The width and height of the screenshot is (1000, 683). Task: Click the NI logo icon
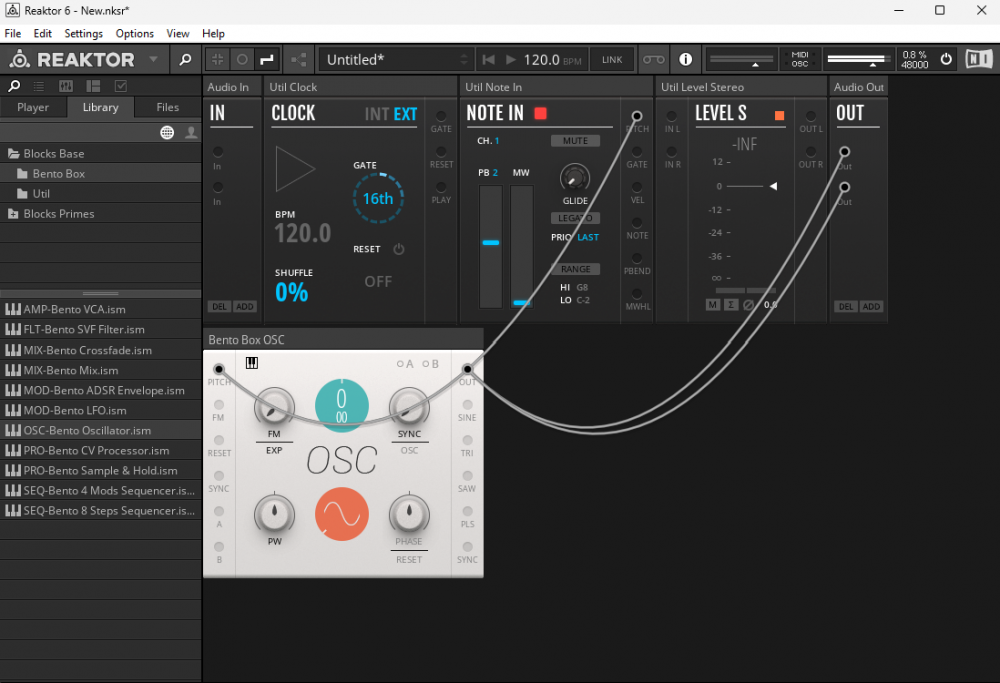(x=979, y=59)
